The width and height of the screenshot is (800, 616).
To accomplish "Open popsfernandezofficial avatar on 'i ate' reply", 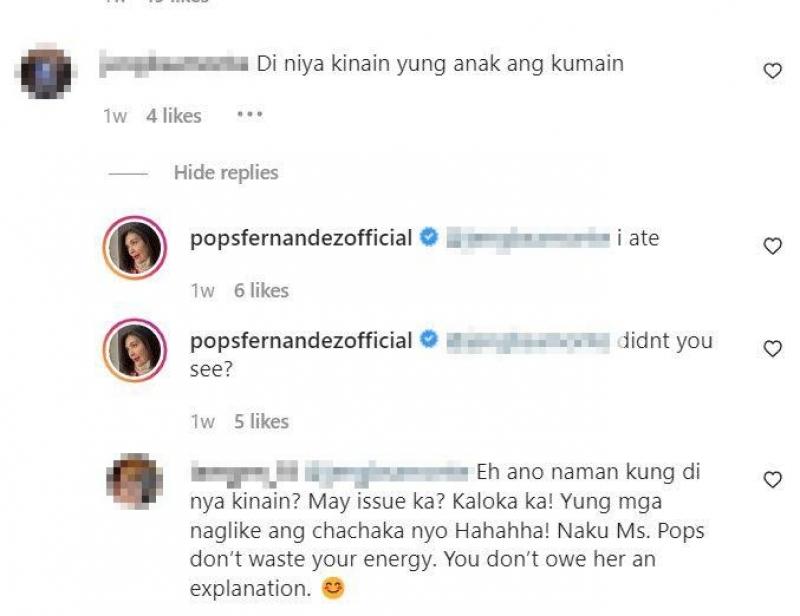I will click(135, 248).
